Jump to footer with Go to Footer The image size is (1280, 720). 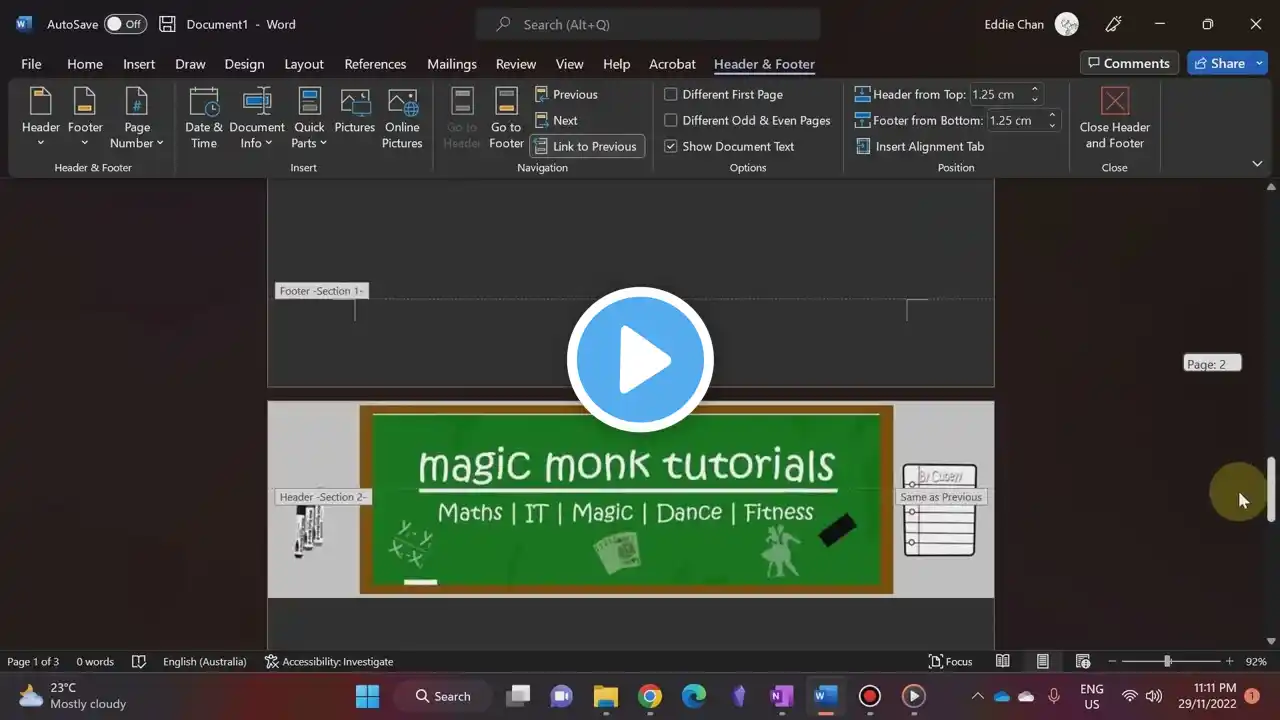click(x=506, y=119)
